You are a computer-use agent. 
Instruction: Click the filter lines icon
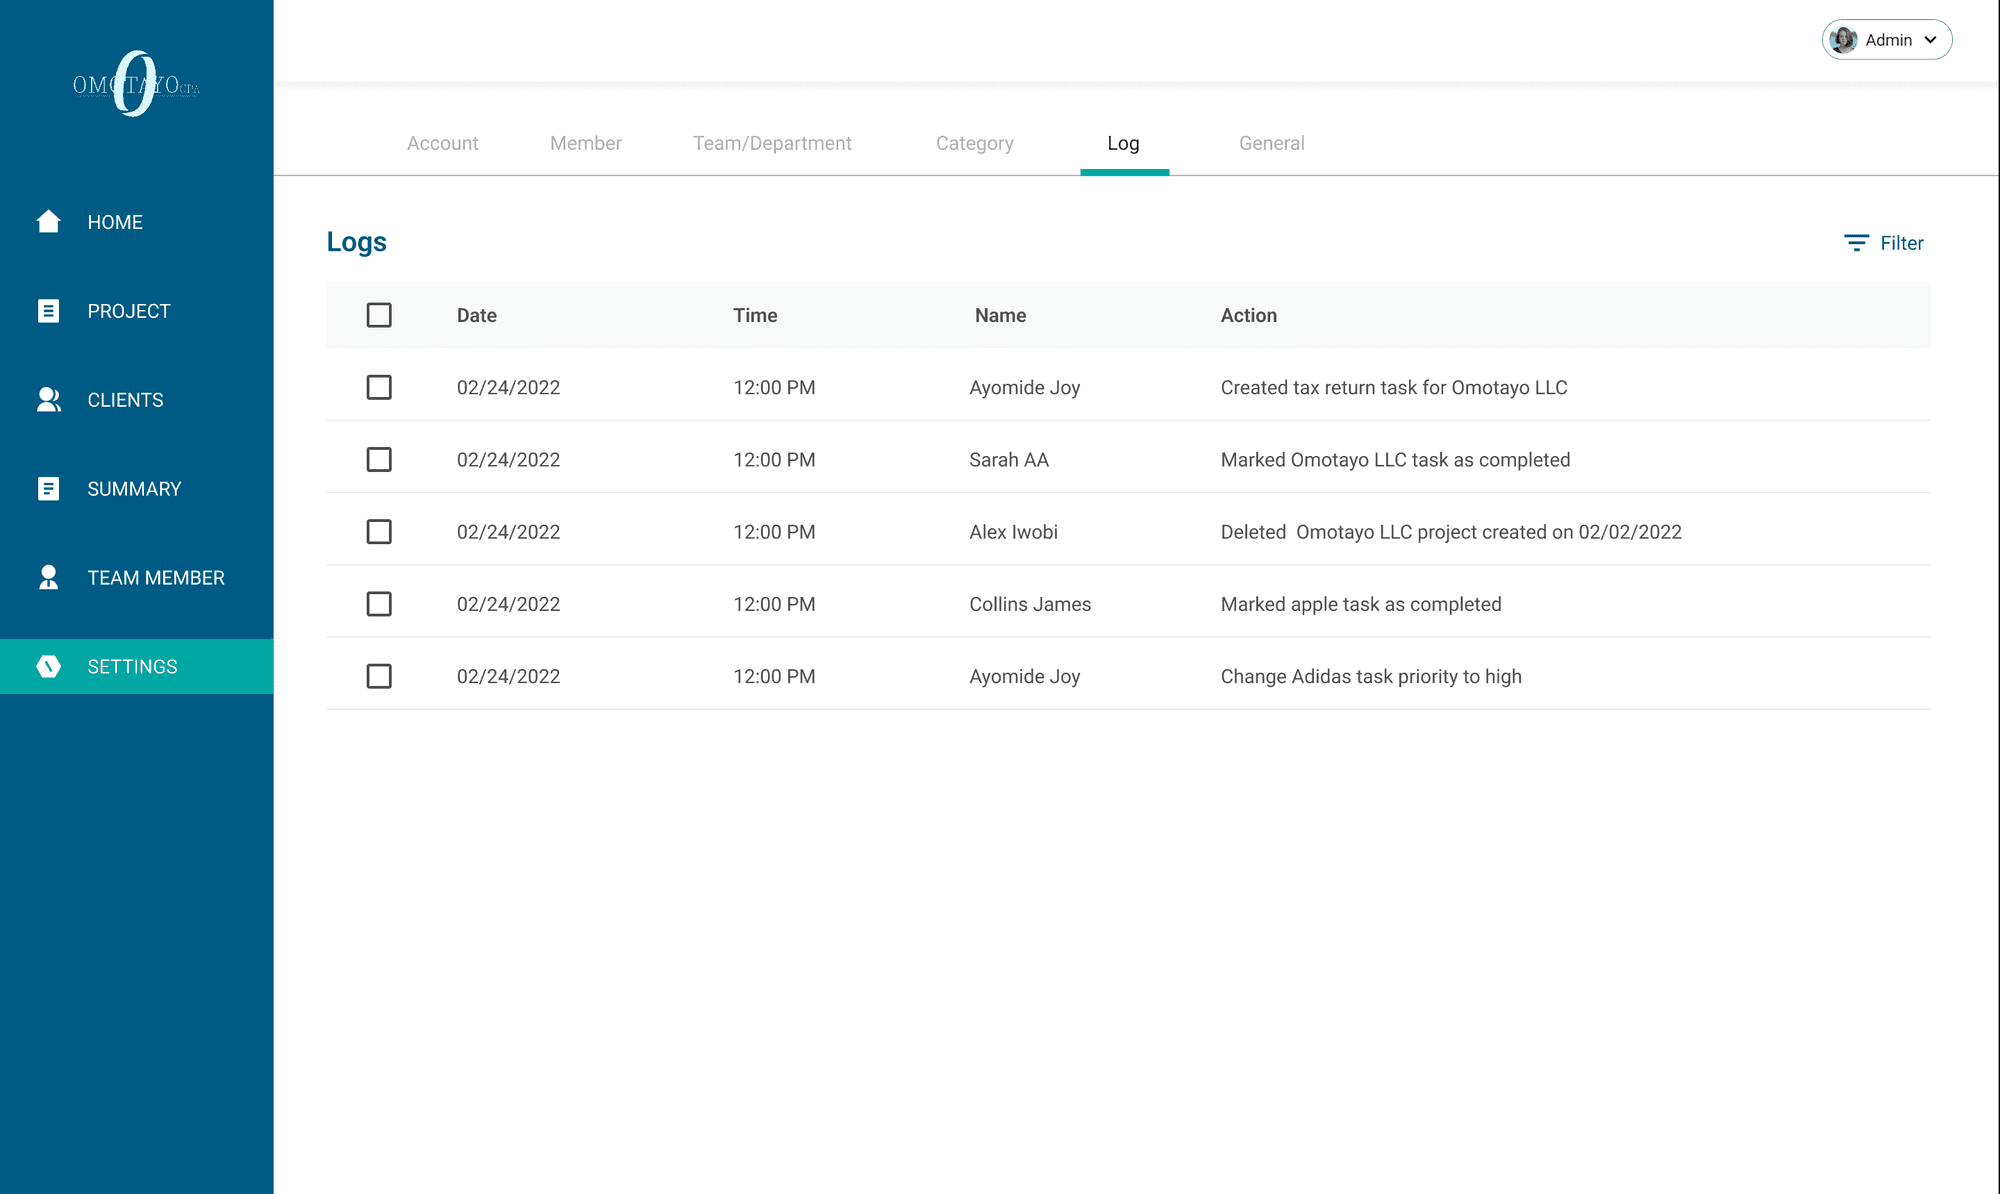point(1856,243)
